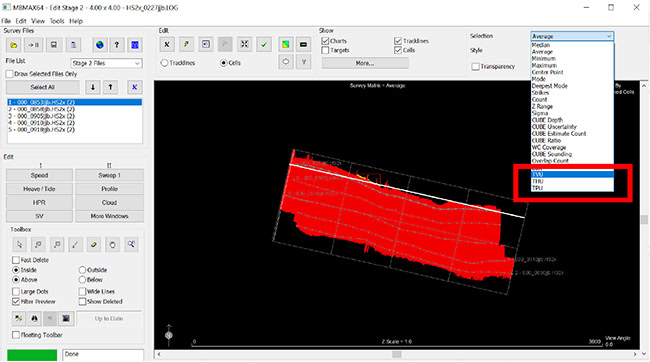Select the Below radio button
650x362 pixels.
(82, 280)
